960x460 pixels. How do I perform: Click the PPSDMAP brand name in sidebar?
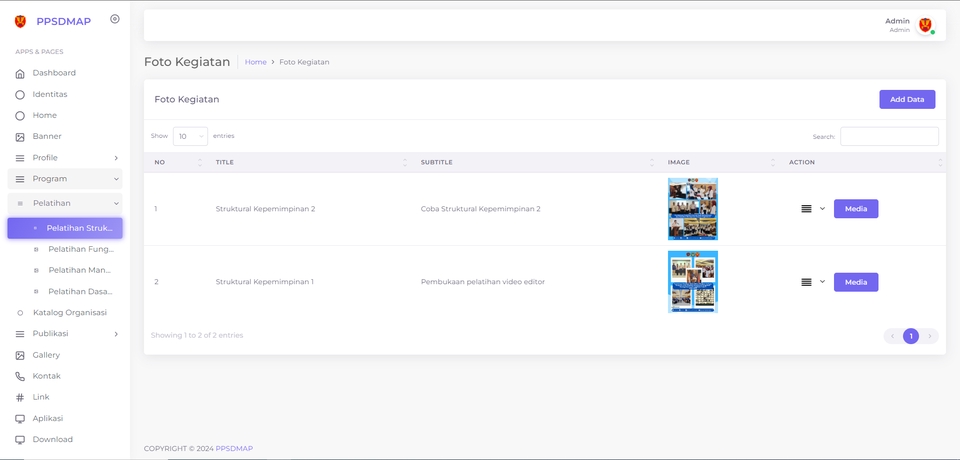coord(64,21)
